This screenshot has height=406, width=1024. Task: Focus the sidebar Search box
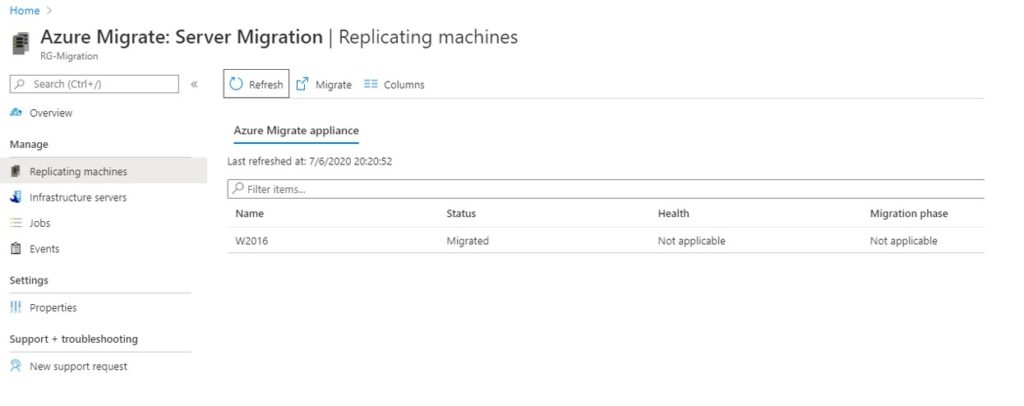pos(94,84)
